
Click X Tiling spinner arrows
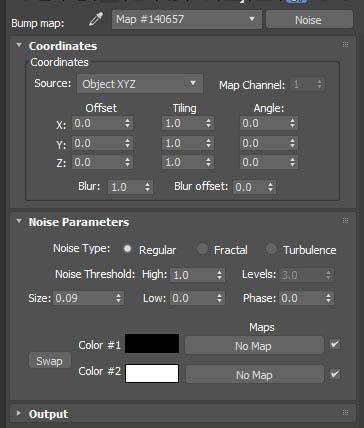[x=208, y=123]
